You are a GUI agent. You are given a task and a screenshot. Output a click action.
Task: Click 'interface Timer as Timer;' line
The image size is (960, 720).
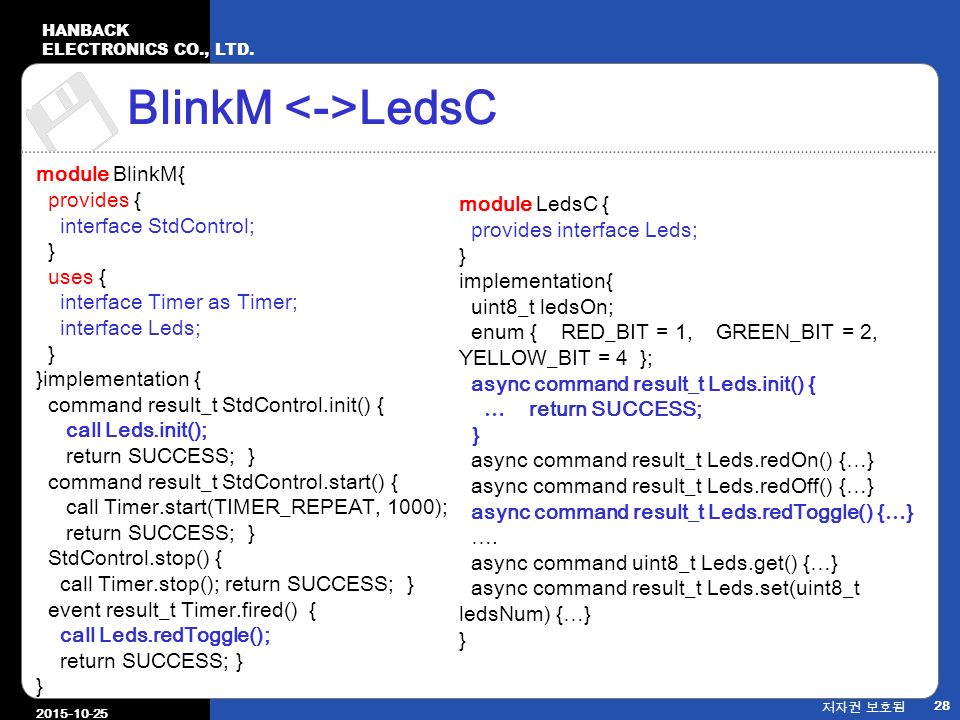click(x=179, y=302)
